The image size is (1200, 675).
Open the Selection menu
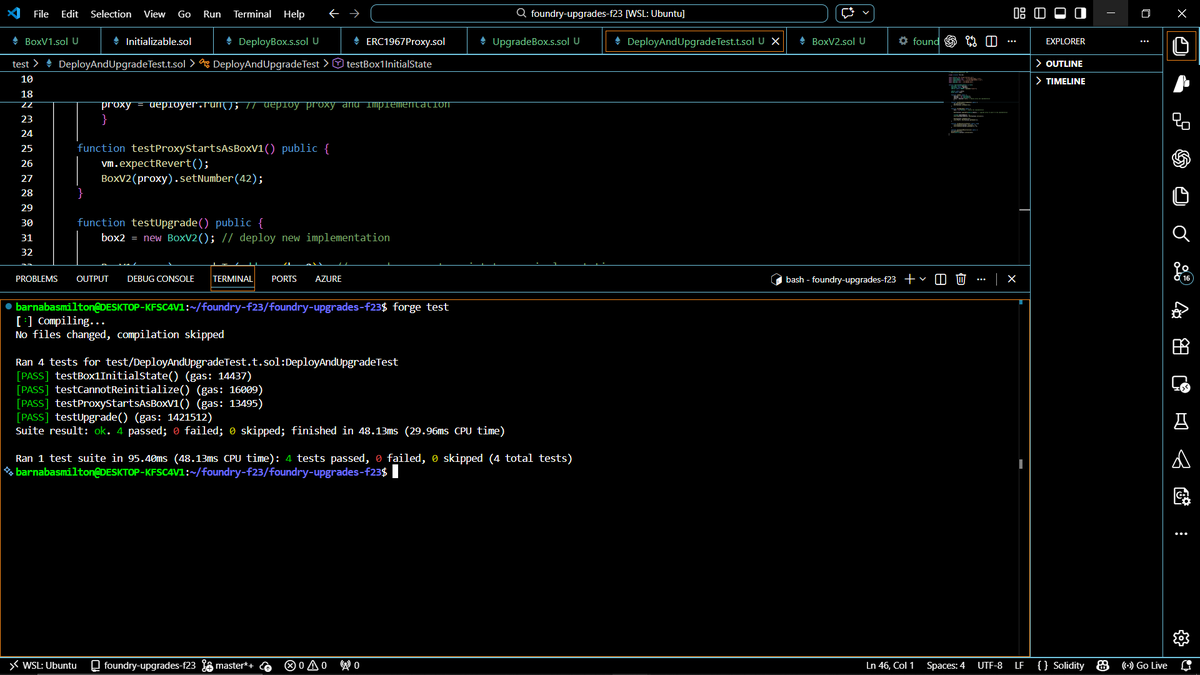110,14
